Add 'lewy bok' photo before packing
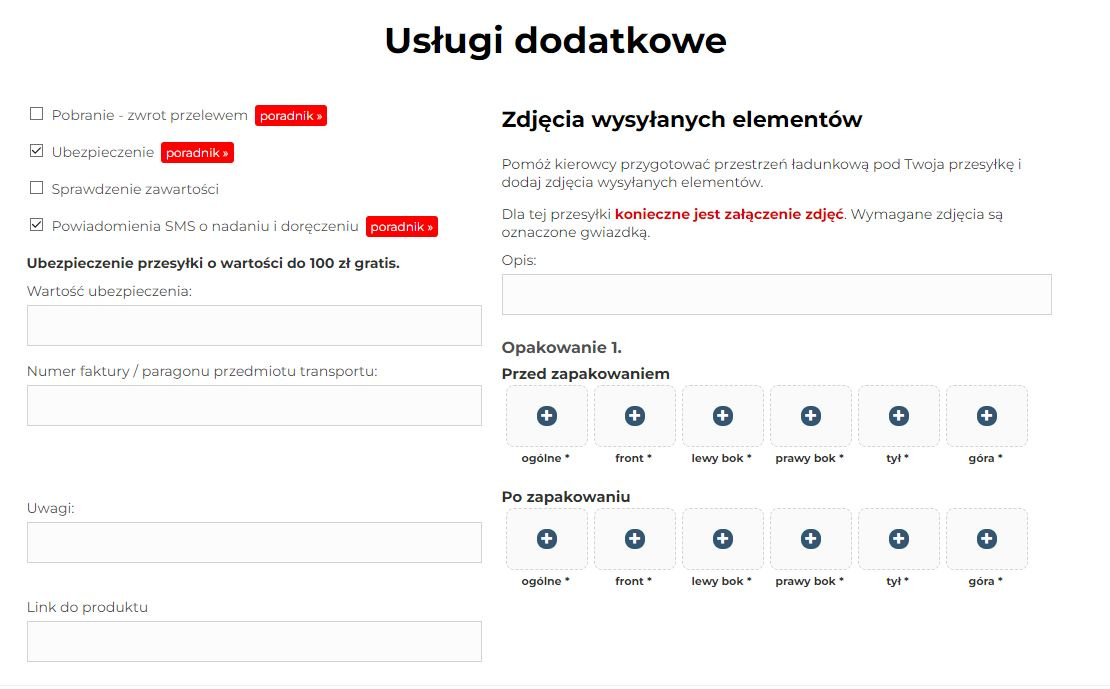The height and width of the screenshot is (689, 1110). click(x=722, y=416)
